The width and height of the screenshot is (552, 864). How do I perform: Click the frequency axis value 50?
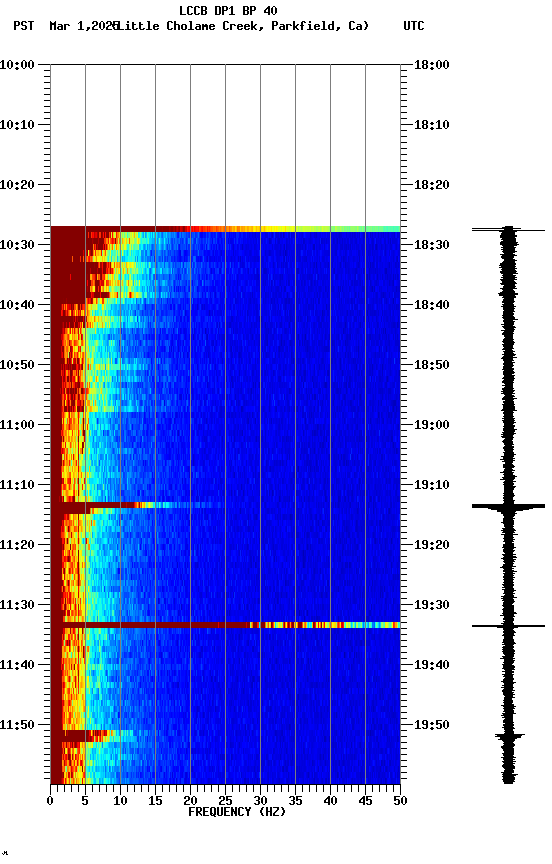400,801
